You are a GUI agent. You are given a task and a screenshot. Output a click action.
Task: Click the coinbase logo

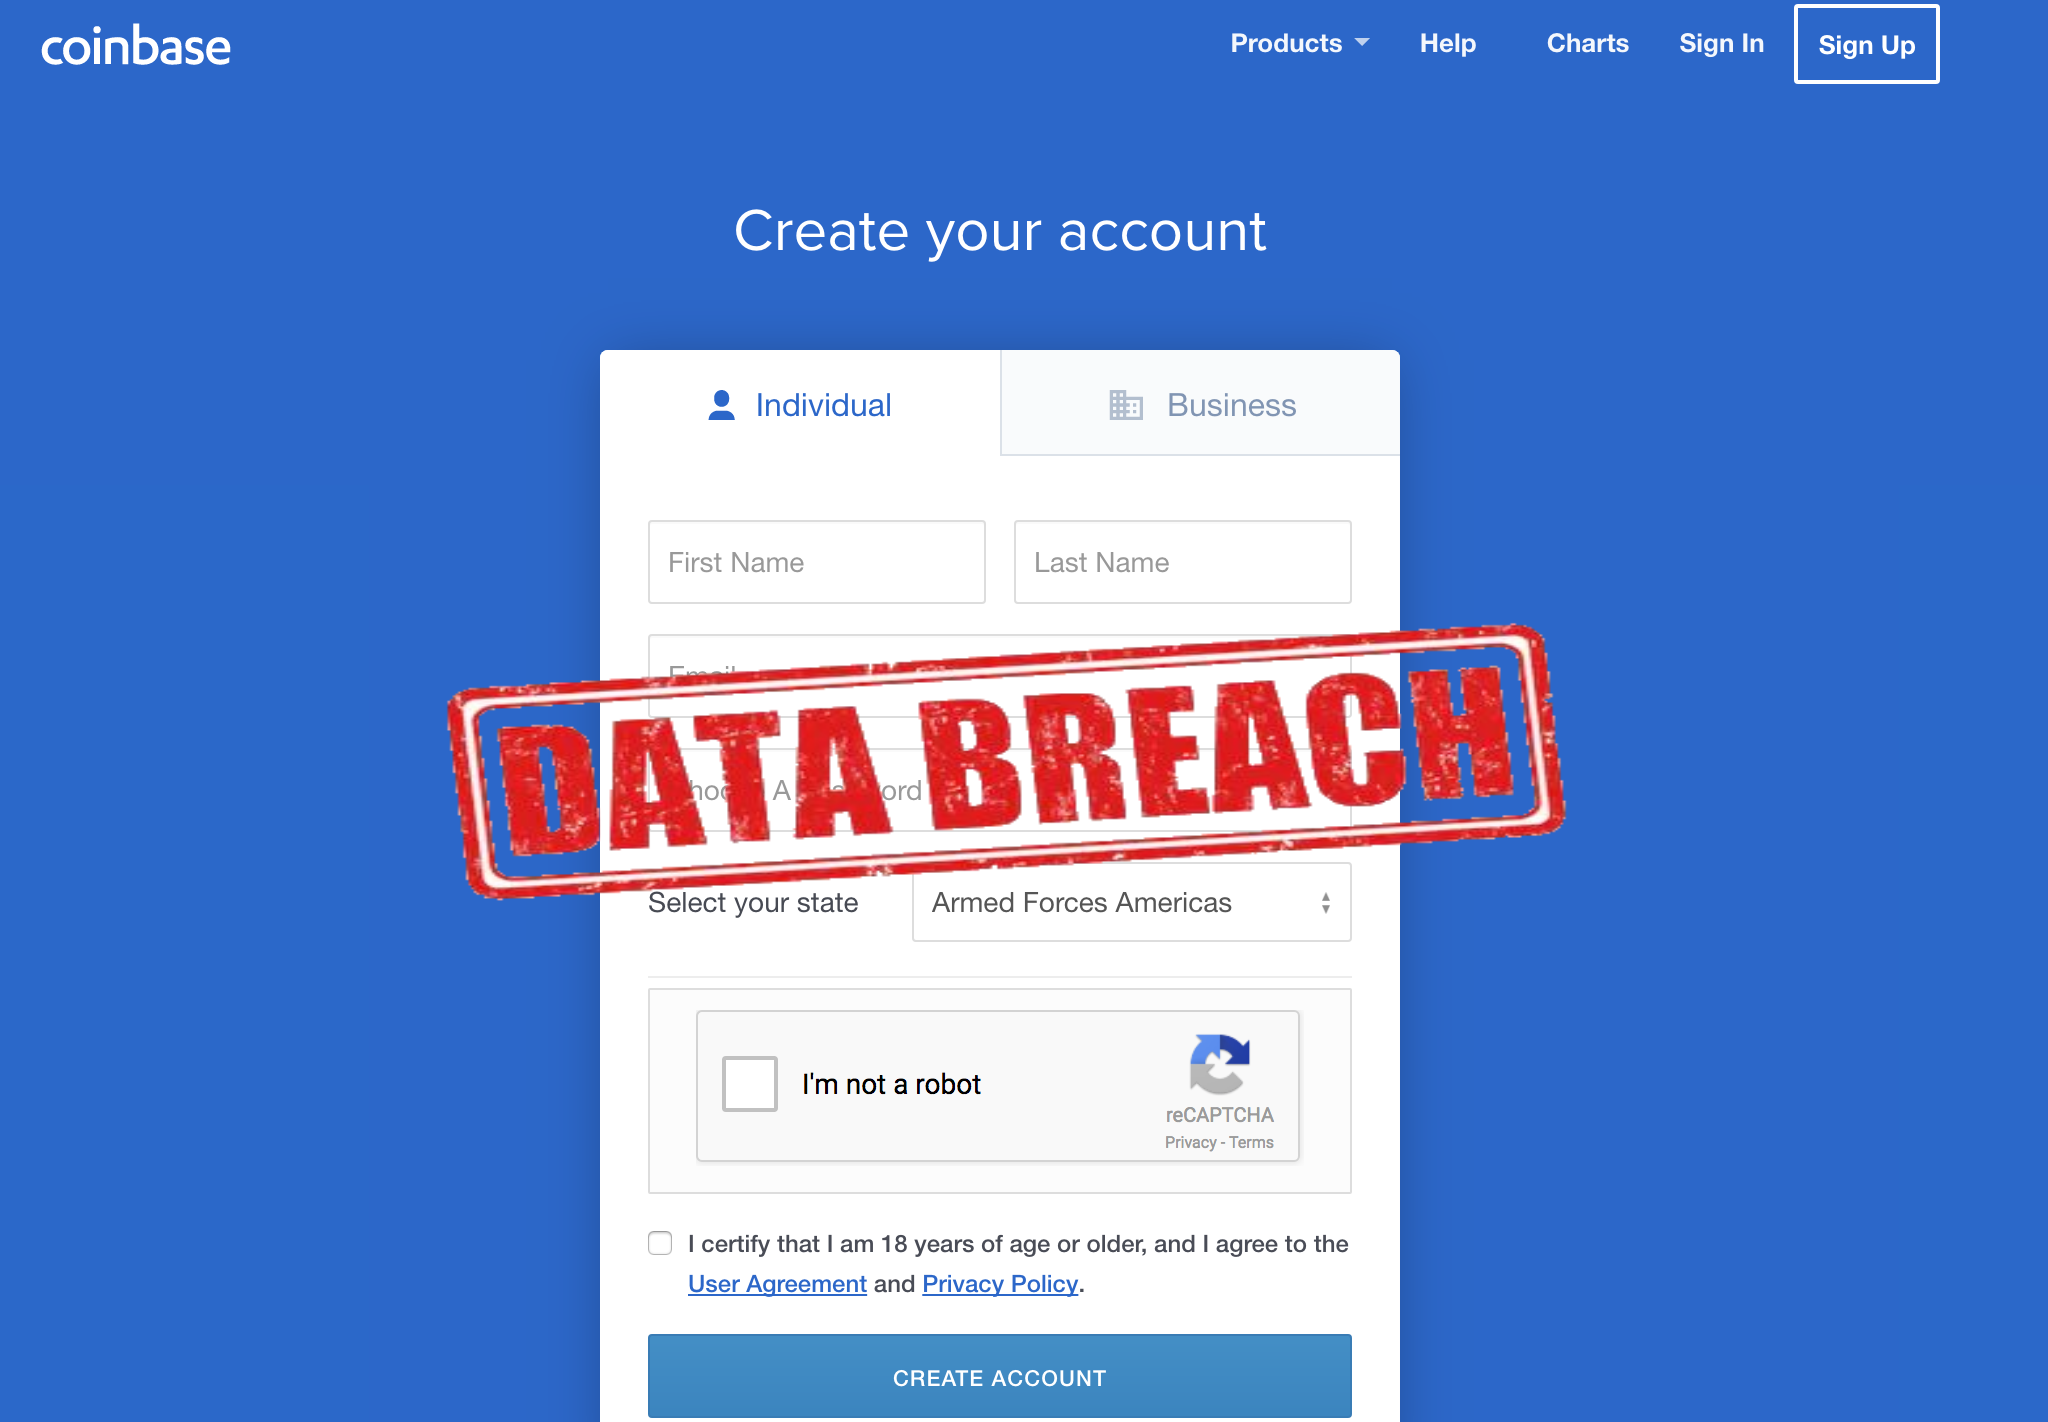coord(135,46)
